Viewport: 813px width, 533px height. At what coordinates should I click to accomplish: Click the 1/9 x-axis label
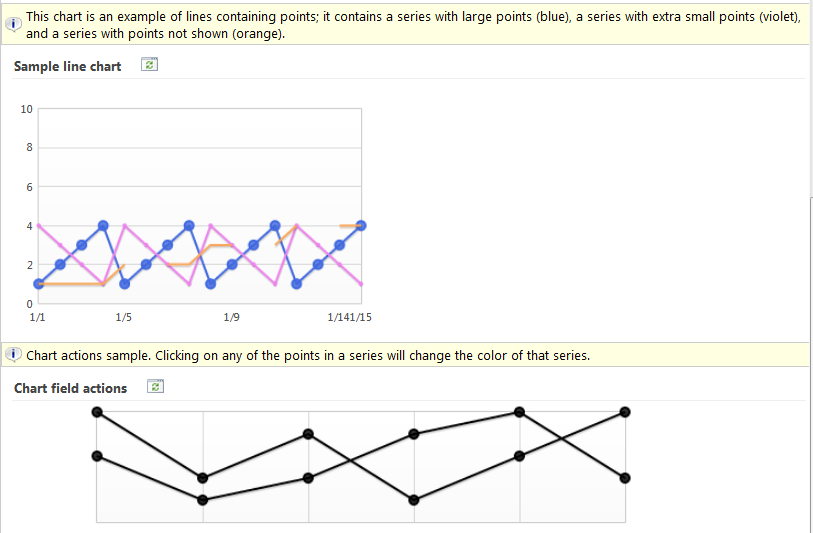coord(231,317)
